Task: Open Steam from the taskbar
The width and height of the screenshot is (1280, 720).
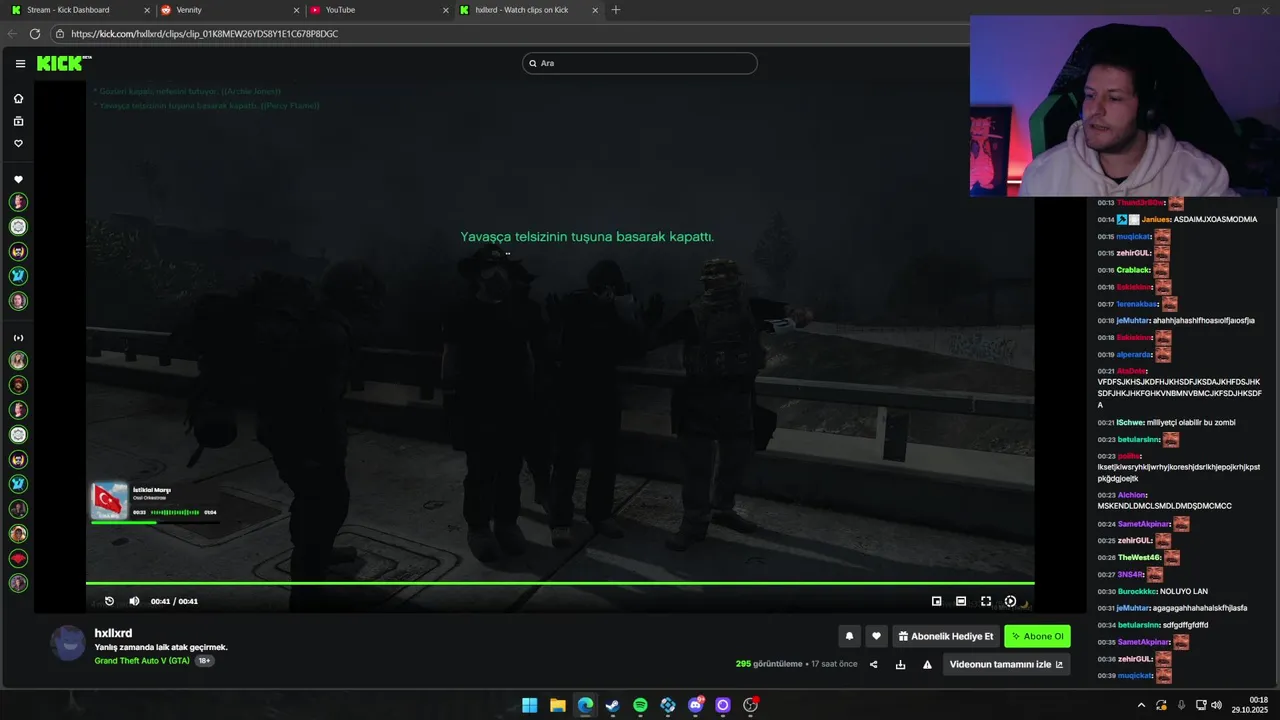Action: [x=612, y=705]
